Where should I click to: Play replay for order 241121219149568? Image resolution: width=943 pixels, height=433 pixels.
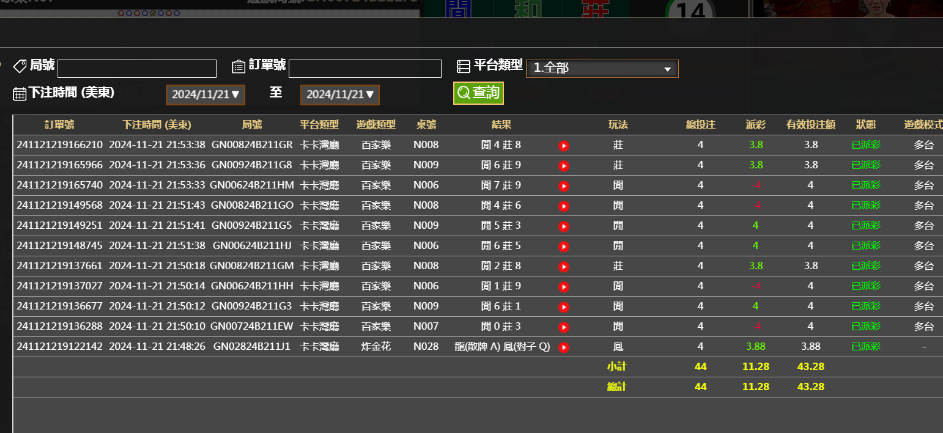click(564, 206)
